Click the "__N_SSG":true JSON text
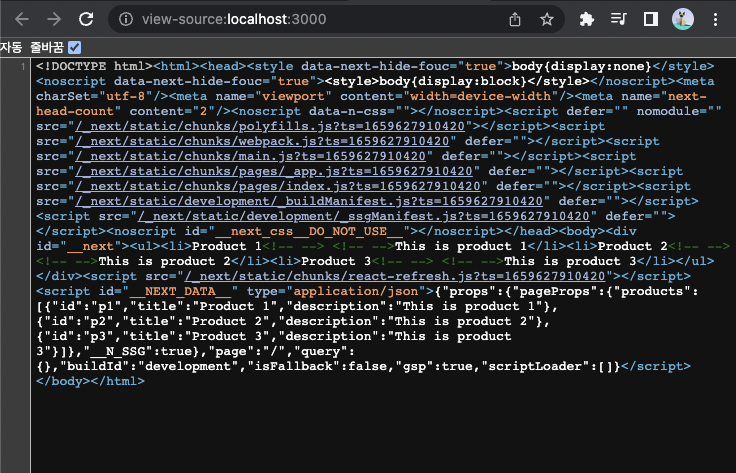This screenshot has width=736, height=473. (138, 351)
